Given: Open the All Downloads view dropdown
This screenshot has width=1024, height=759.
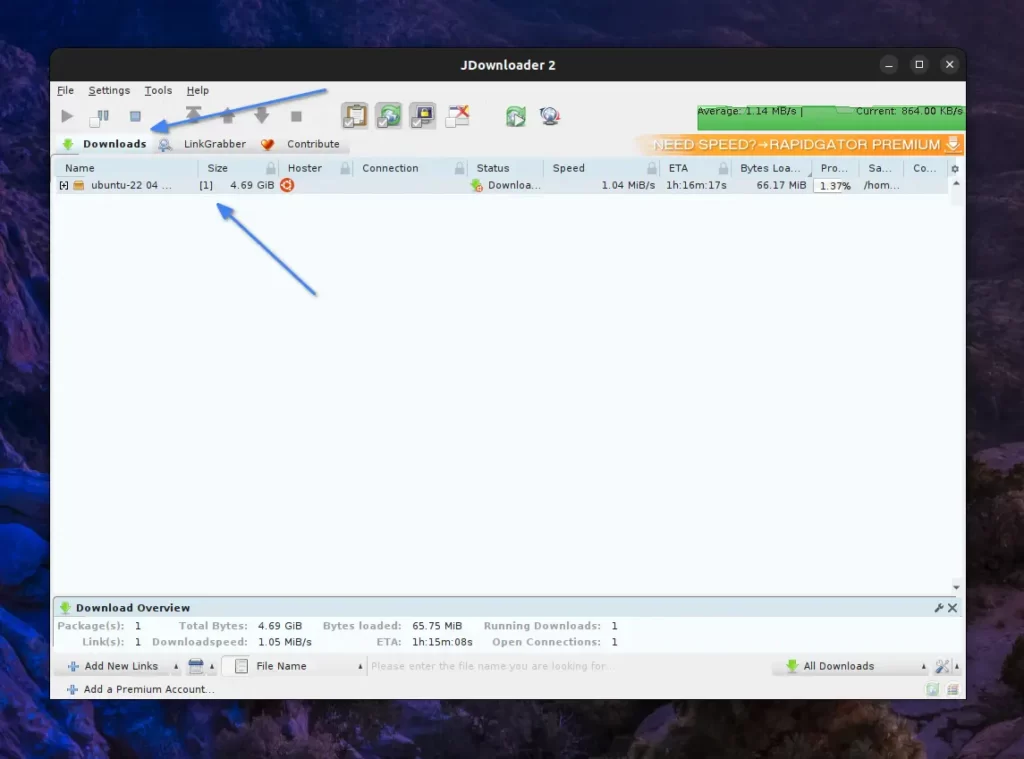Looking at the screenshot, I should pos(851,666).
